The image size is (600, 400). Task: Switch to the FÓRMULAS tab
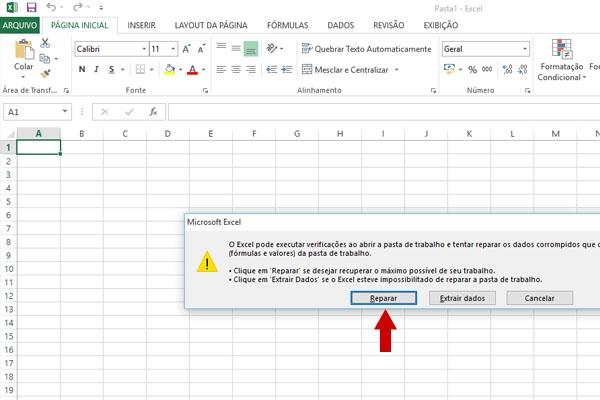point(287,25)
